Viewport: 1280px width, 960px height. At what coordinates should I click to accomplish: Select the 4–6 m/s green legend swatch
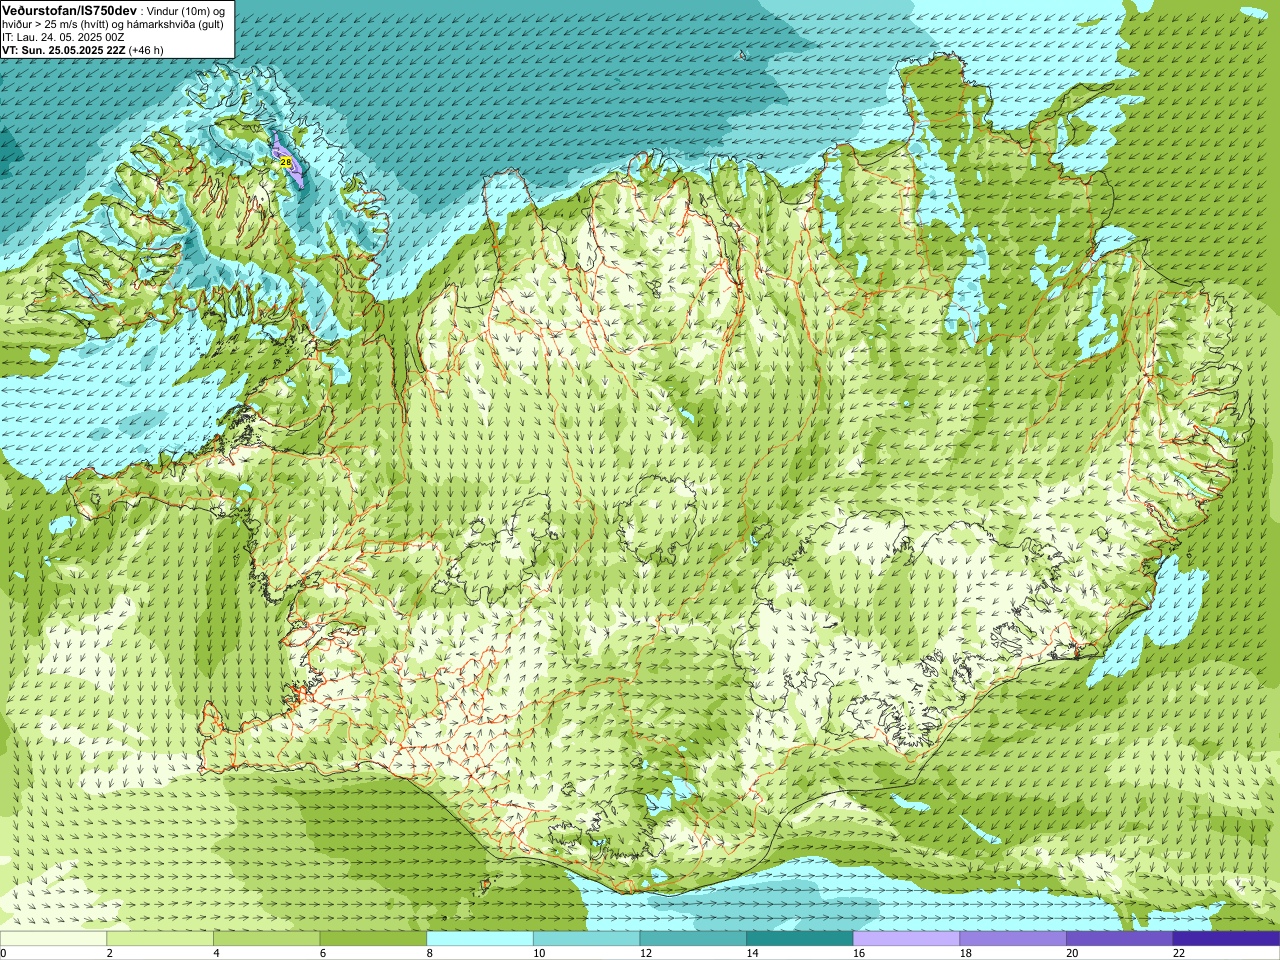pyautogui.click(x=267, y=939)
